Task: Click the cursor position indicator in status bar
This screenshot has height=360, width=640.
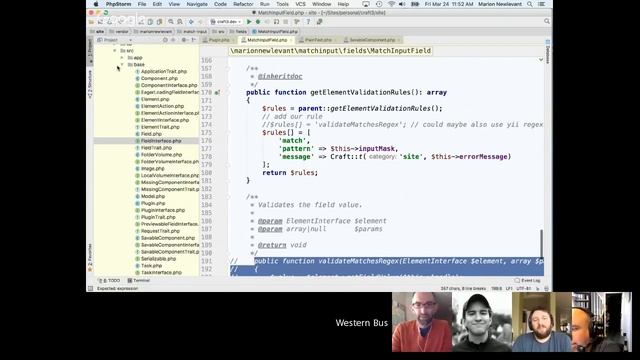Action: pos(497,289)
